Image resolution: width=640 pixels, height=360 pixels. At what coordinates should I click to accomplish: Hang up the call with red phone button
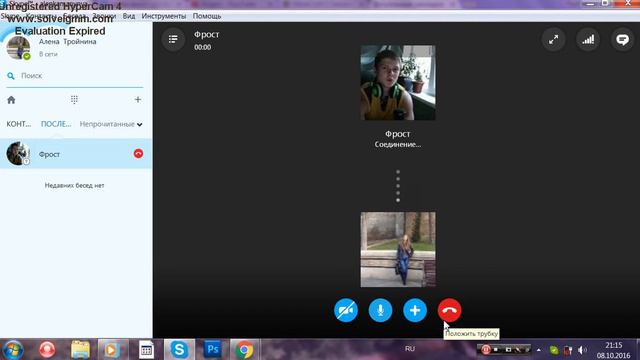pyautogui.click(x=449, y=310)
